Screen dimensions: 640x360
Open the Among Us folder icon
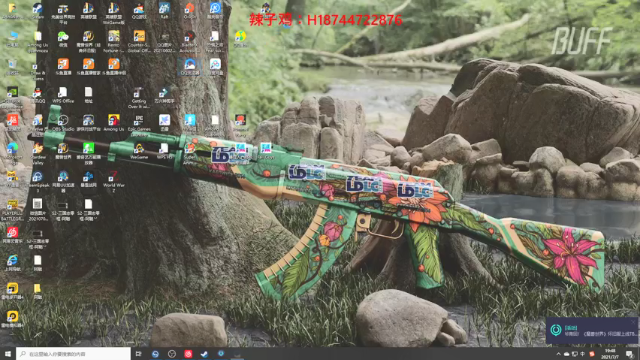[38, 41]
